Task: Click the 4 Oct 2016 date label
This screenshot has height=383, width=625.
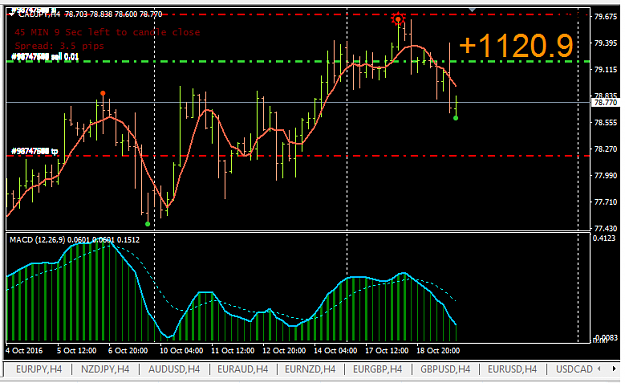Action: pyautogui.click(x=24, y=351)
